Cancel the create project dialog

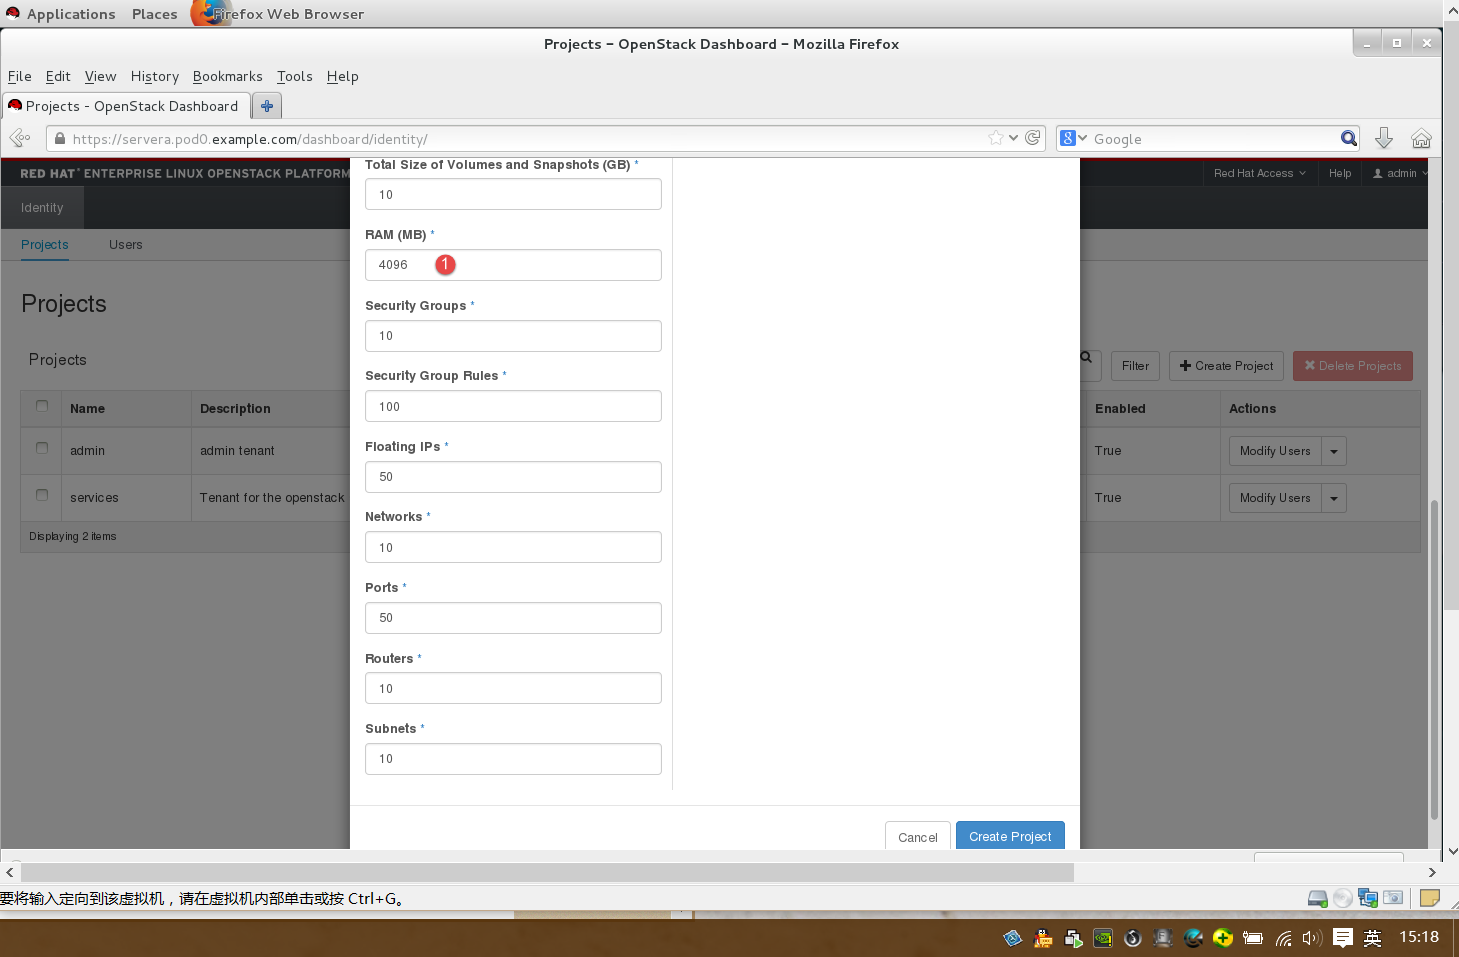pos(918,836)
